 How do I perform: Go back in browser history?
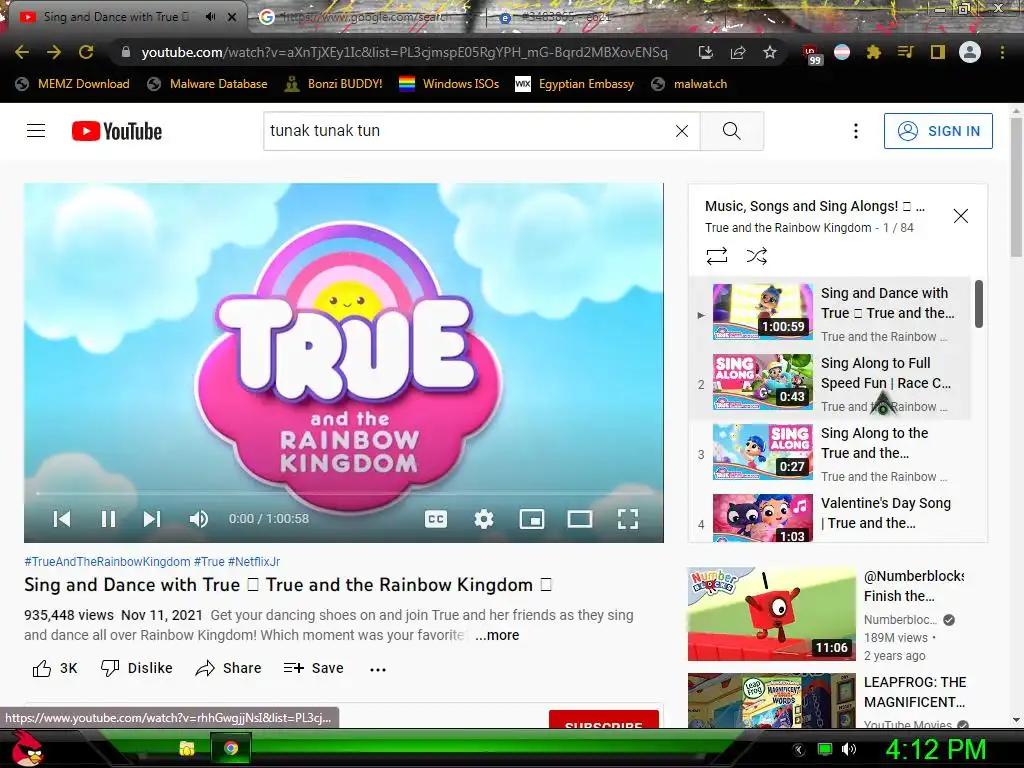[22, 52]
